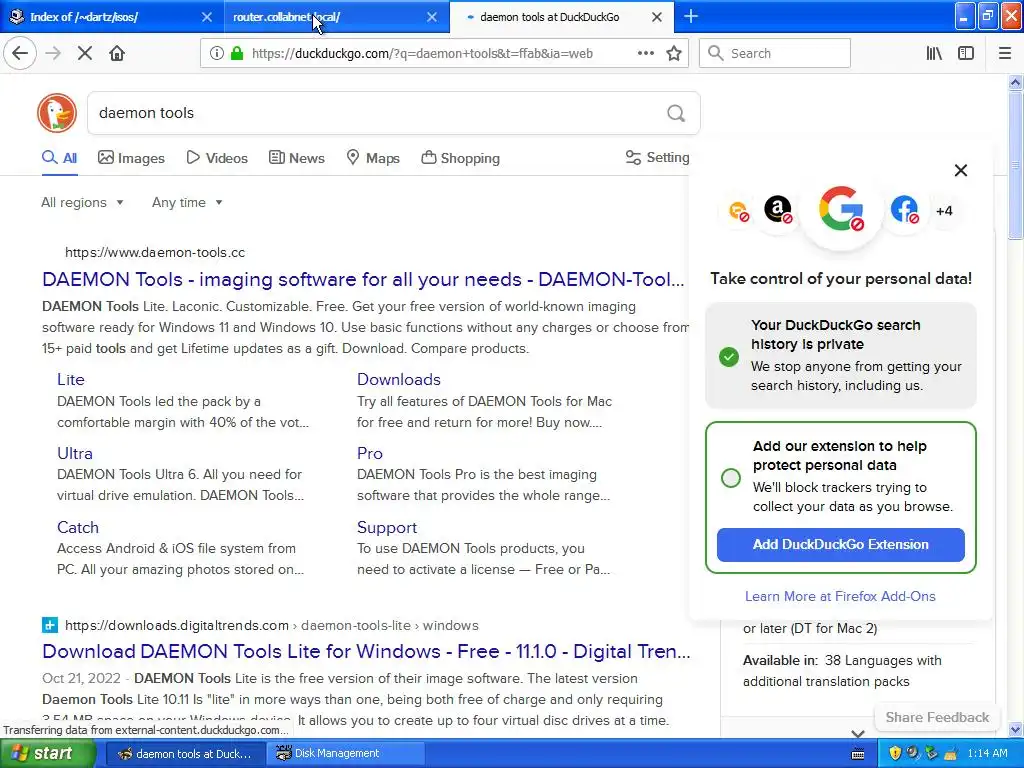Click the browser address bar URL

pos(422,54)
